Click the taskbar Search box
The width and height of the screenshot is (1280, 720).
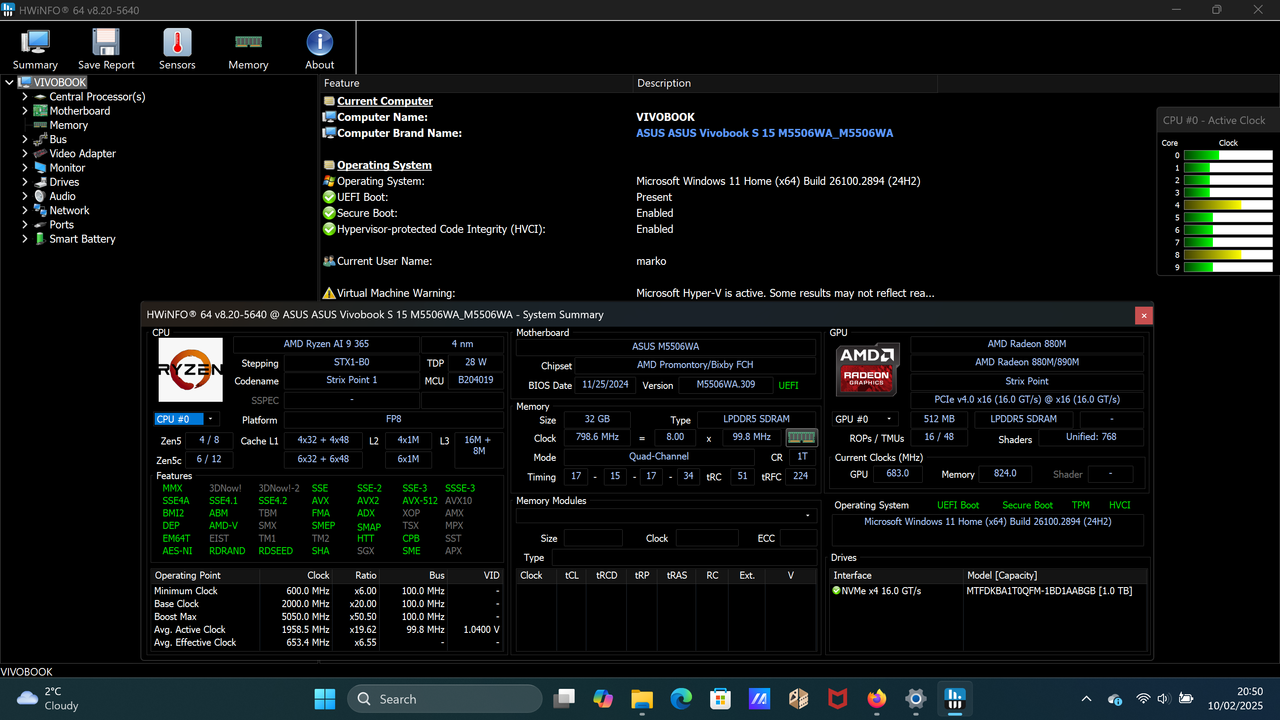click(x=444, y=699)
